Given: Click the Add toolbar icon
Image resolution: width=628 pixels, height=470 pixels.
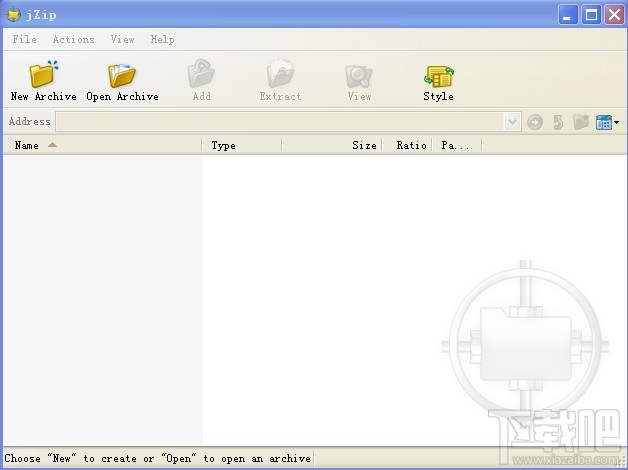Looking at the screenshot, I should (x=201, y=74).
